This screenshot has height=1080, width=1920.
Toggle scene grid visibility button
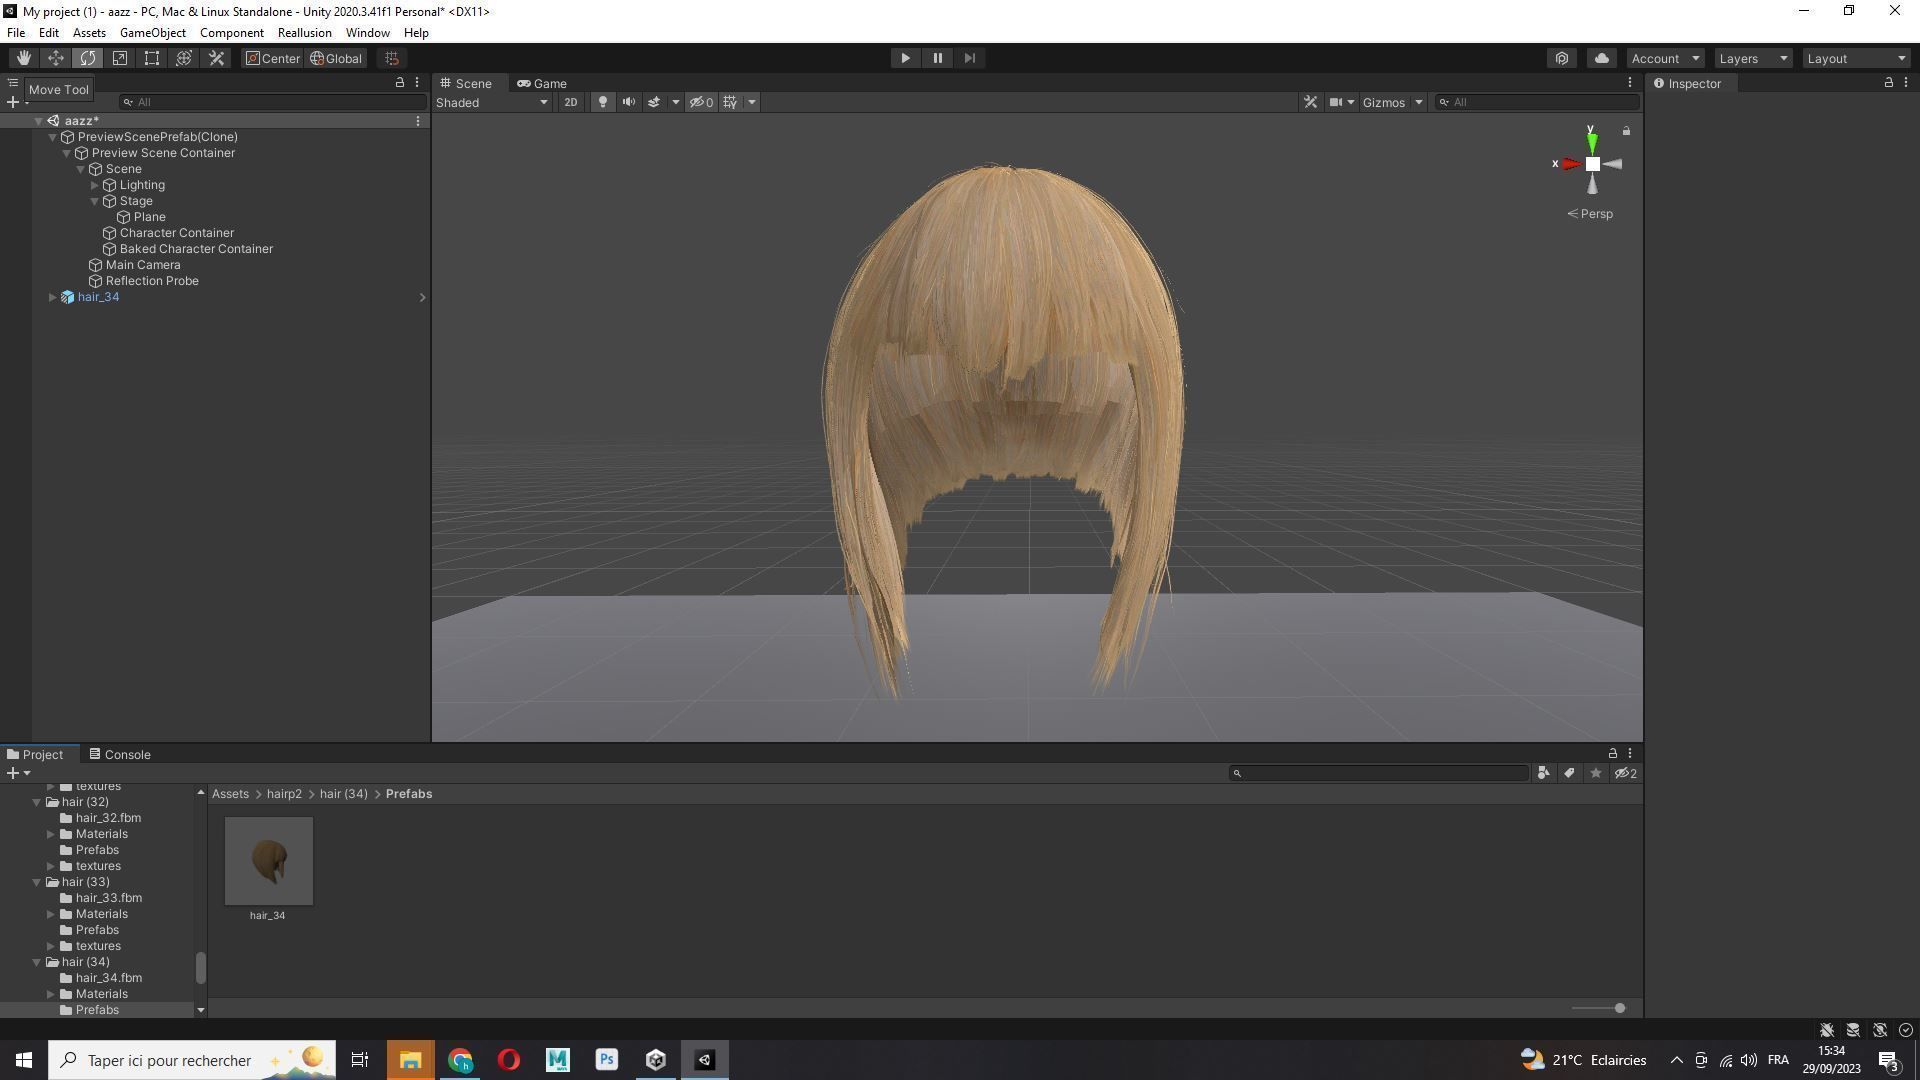[731, 102]
